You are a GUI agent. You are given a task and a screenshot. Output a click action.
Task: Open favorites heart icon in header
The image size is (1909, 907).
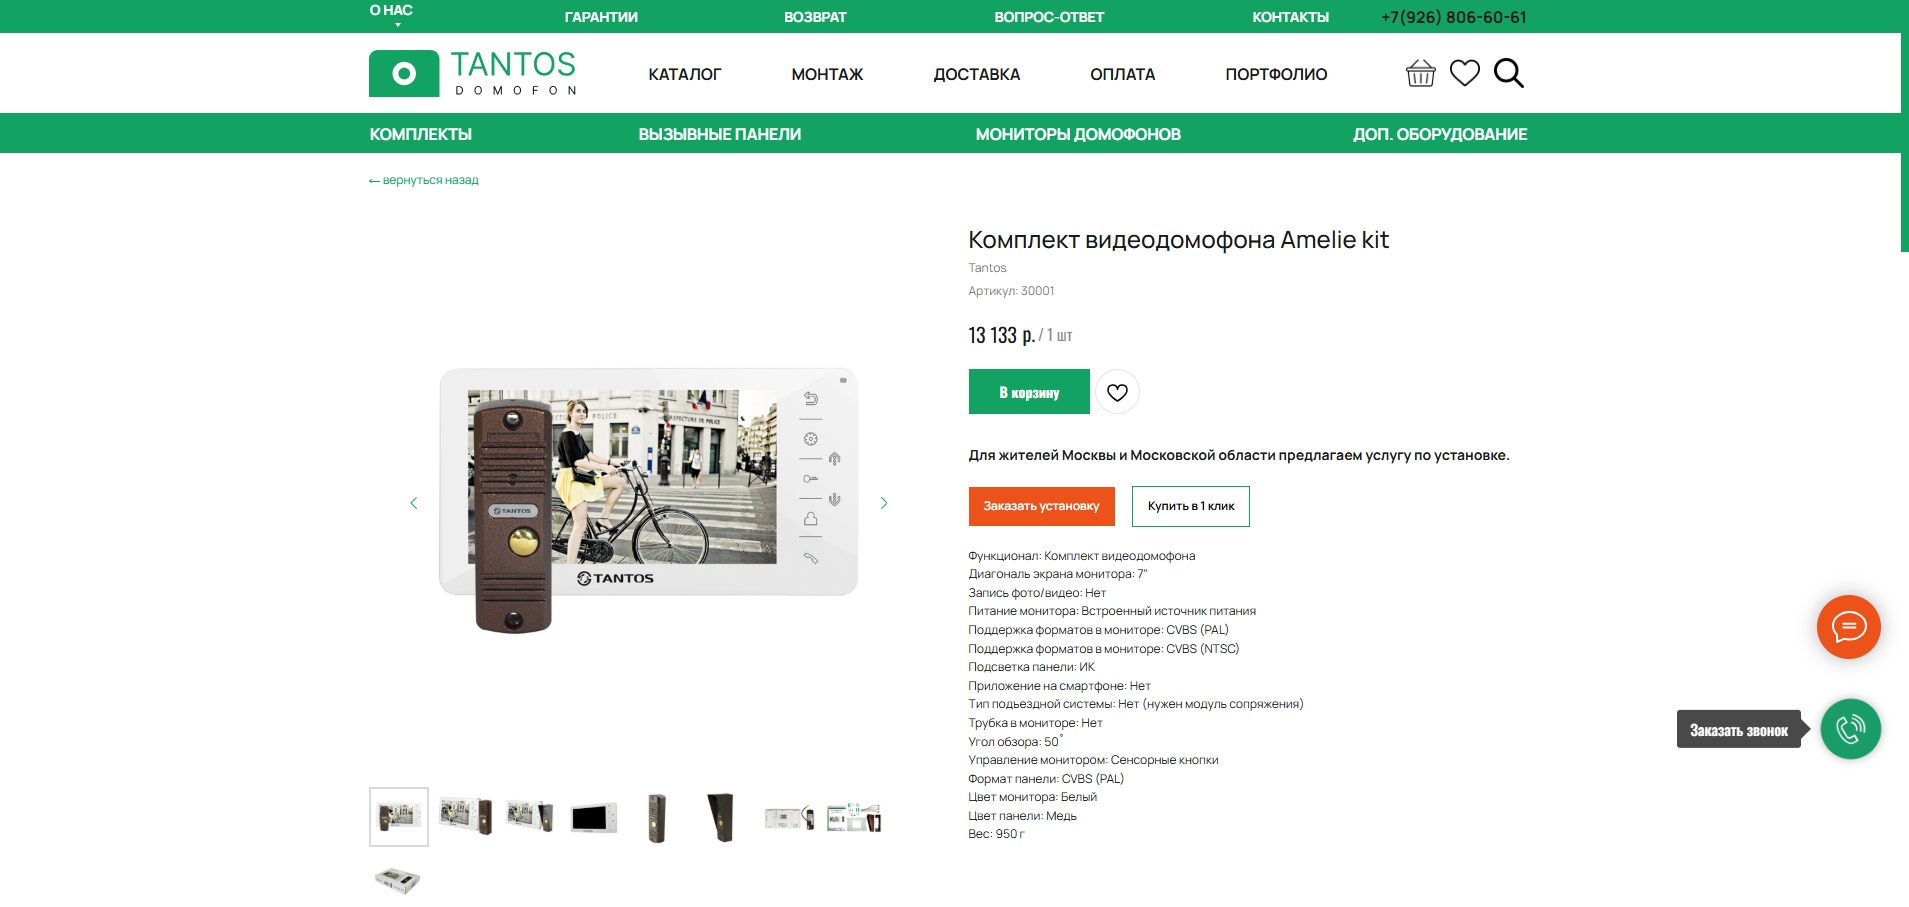click(x=1464, y=73)
